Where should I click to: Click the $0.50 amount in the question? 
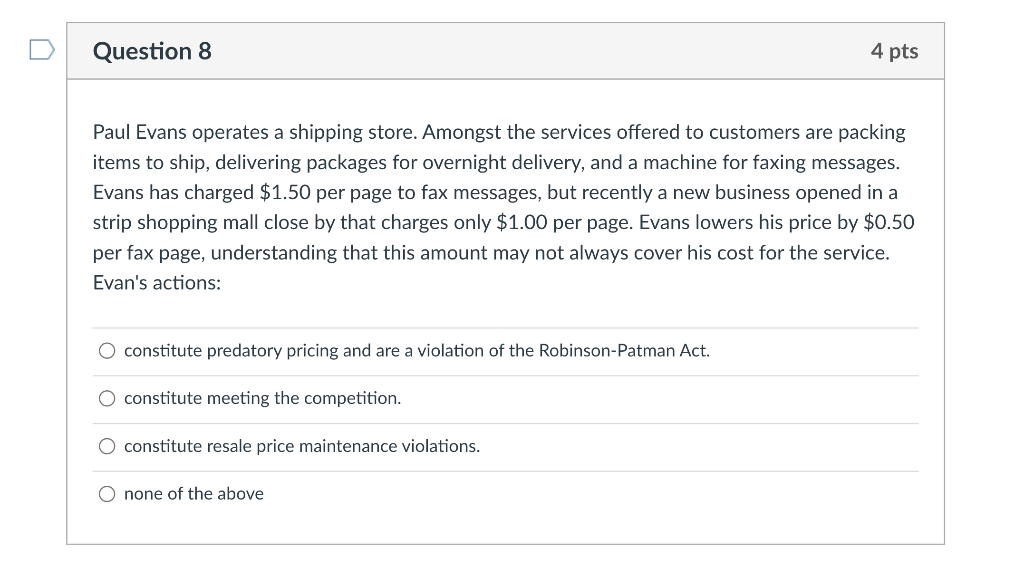pos(887,222)
